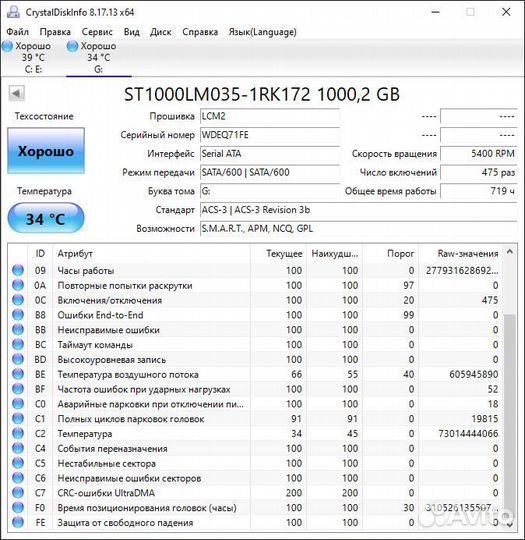This screenshot has height=540, width=525.
Task: Click the Хорошо health status button
Action: (46, 151)
